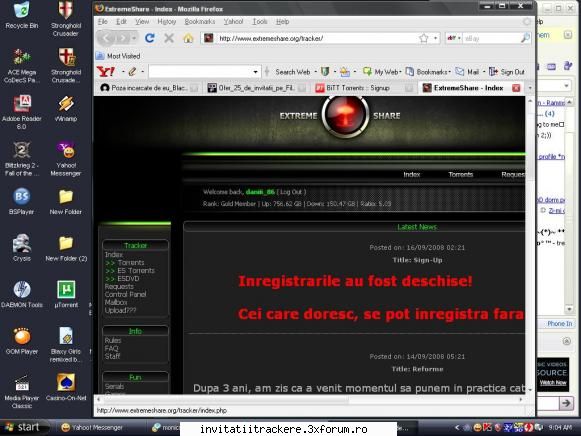Launch µTorrent from the desktop
The image size is (581, 436).
click(66, 295)
